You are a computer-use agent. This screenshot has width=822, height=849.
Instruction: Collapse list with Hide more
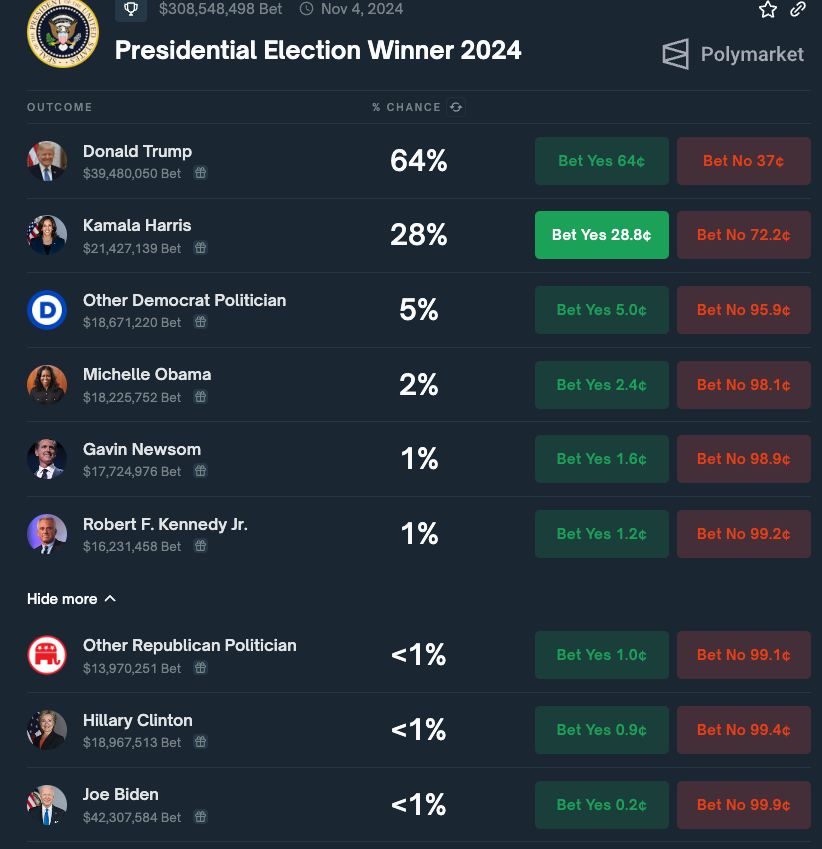[x=71, y=599]
